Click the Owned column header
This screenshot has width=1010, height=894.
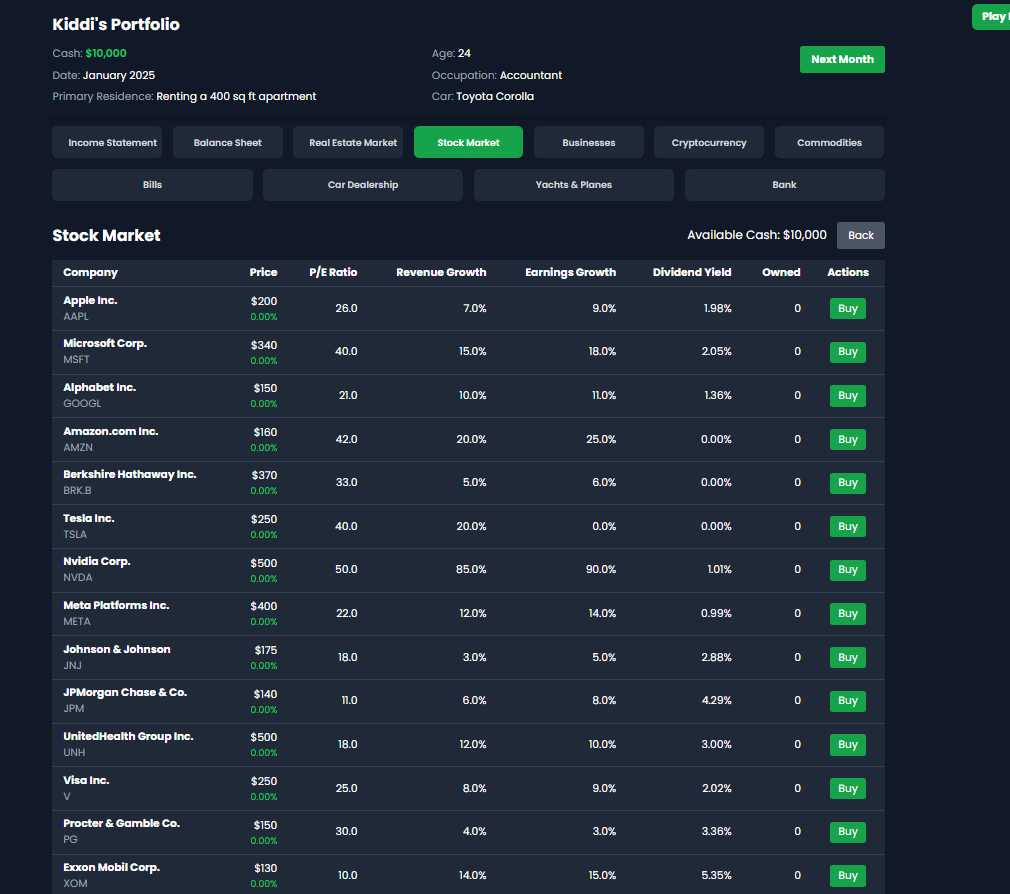(781, 272)
